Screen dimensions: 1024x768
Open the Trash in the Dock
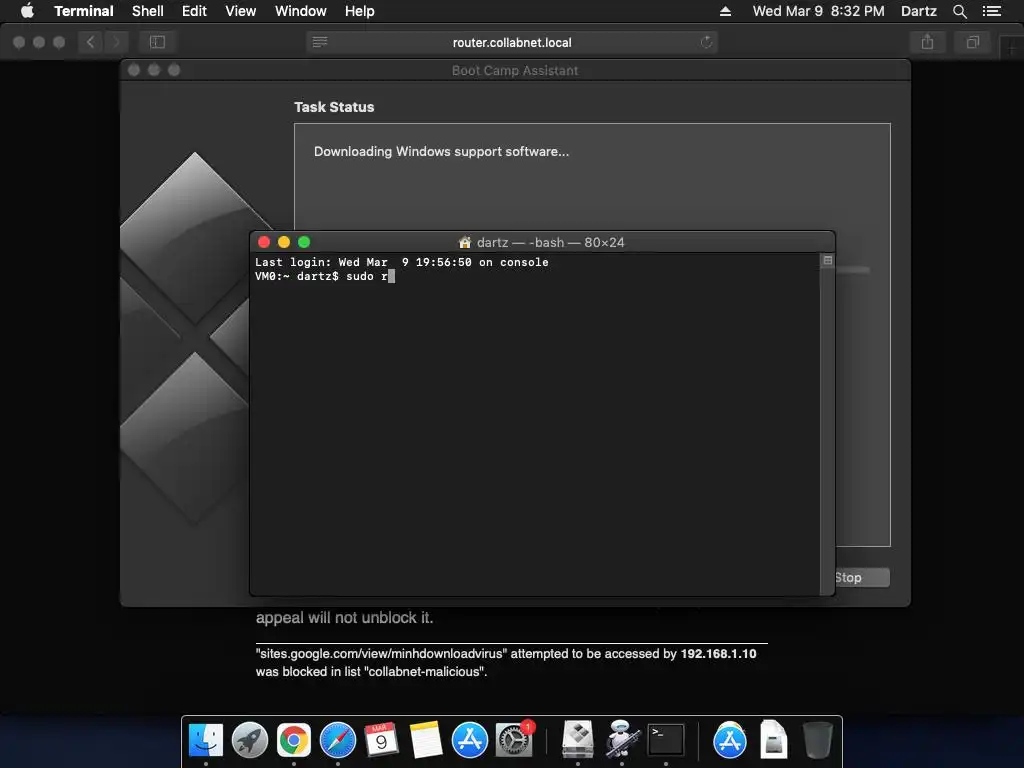click(817, 740)
